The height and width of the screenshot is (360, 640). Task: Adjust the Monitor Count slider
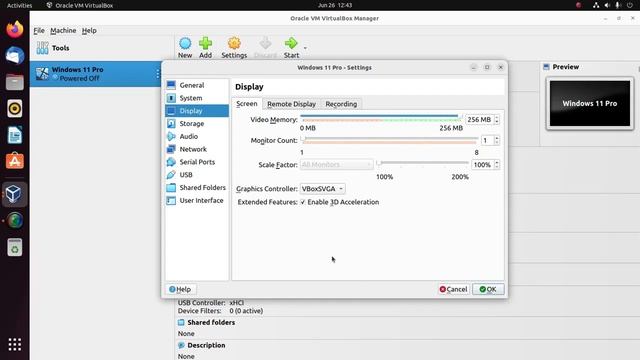tap(389, 140)
